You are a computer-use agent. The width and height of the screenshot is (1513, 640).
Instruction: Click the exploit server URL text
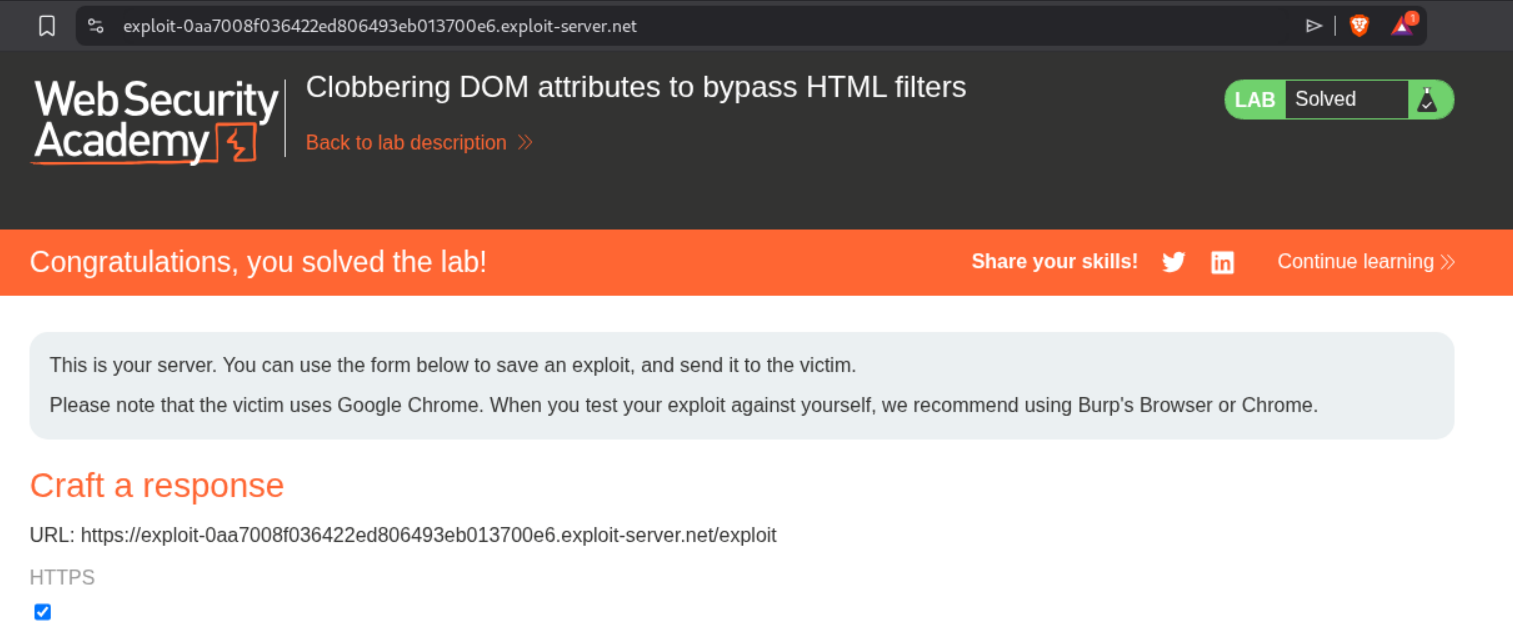pyautogui.click(x=428, y=535)
